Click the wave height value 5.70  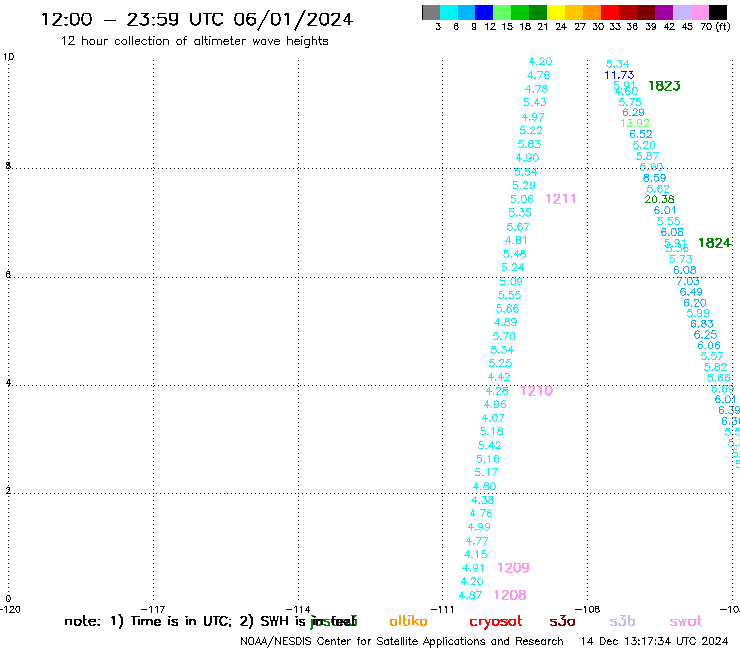click(x=504, y=337)
